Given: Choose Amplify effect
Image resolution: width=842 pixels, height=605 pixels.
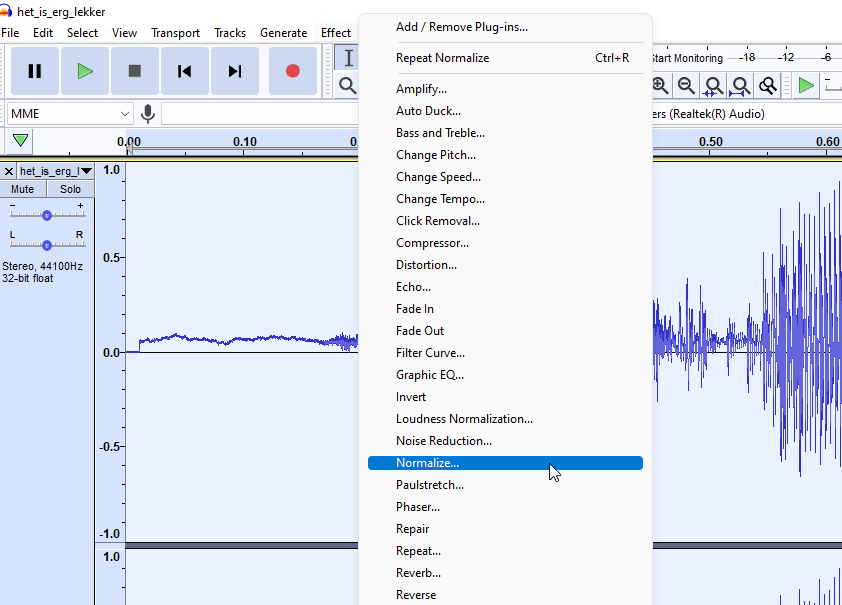Looking at the screenshot, I should tap(505, 89).
